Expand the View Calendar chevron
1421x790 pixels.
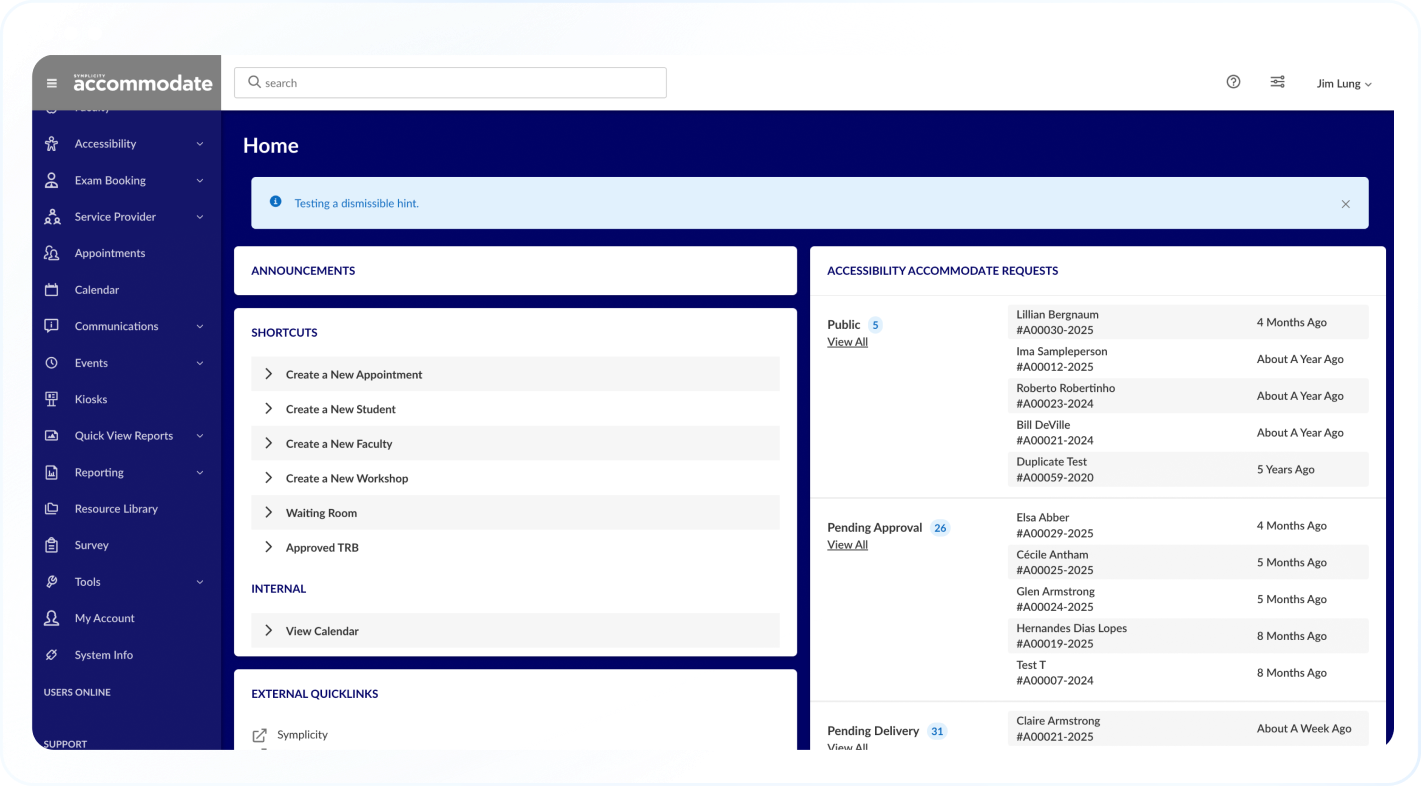[x=268, y=631]
